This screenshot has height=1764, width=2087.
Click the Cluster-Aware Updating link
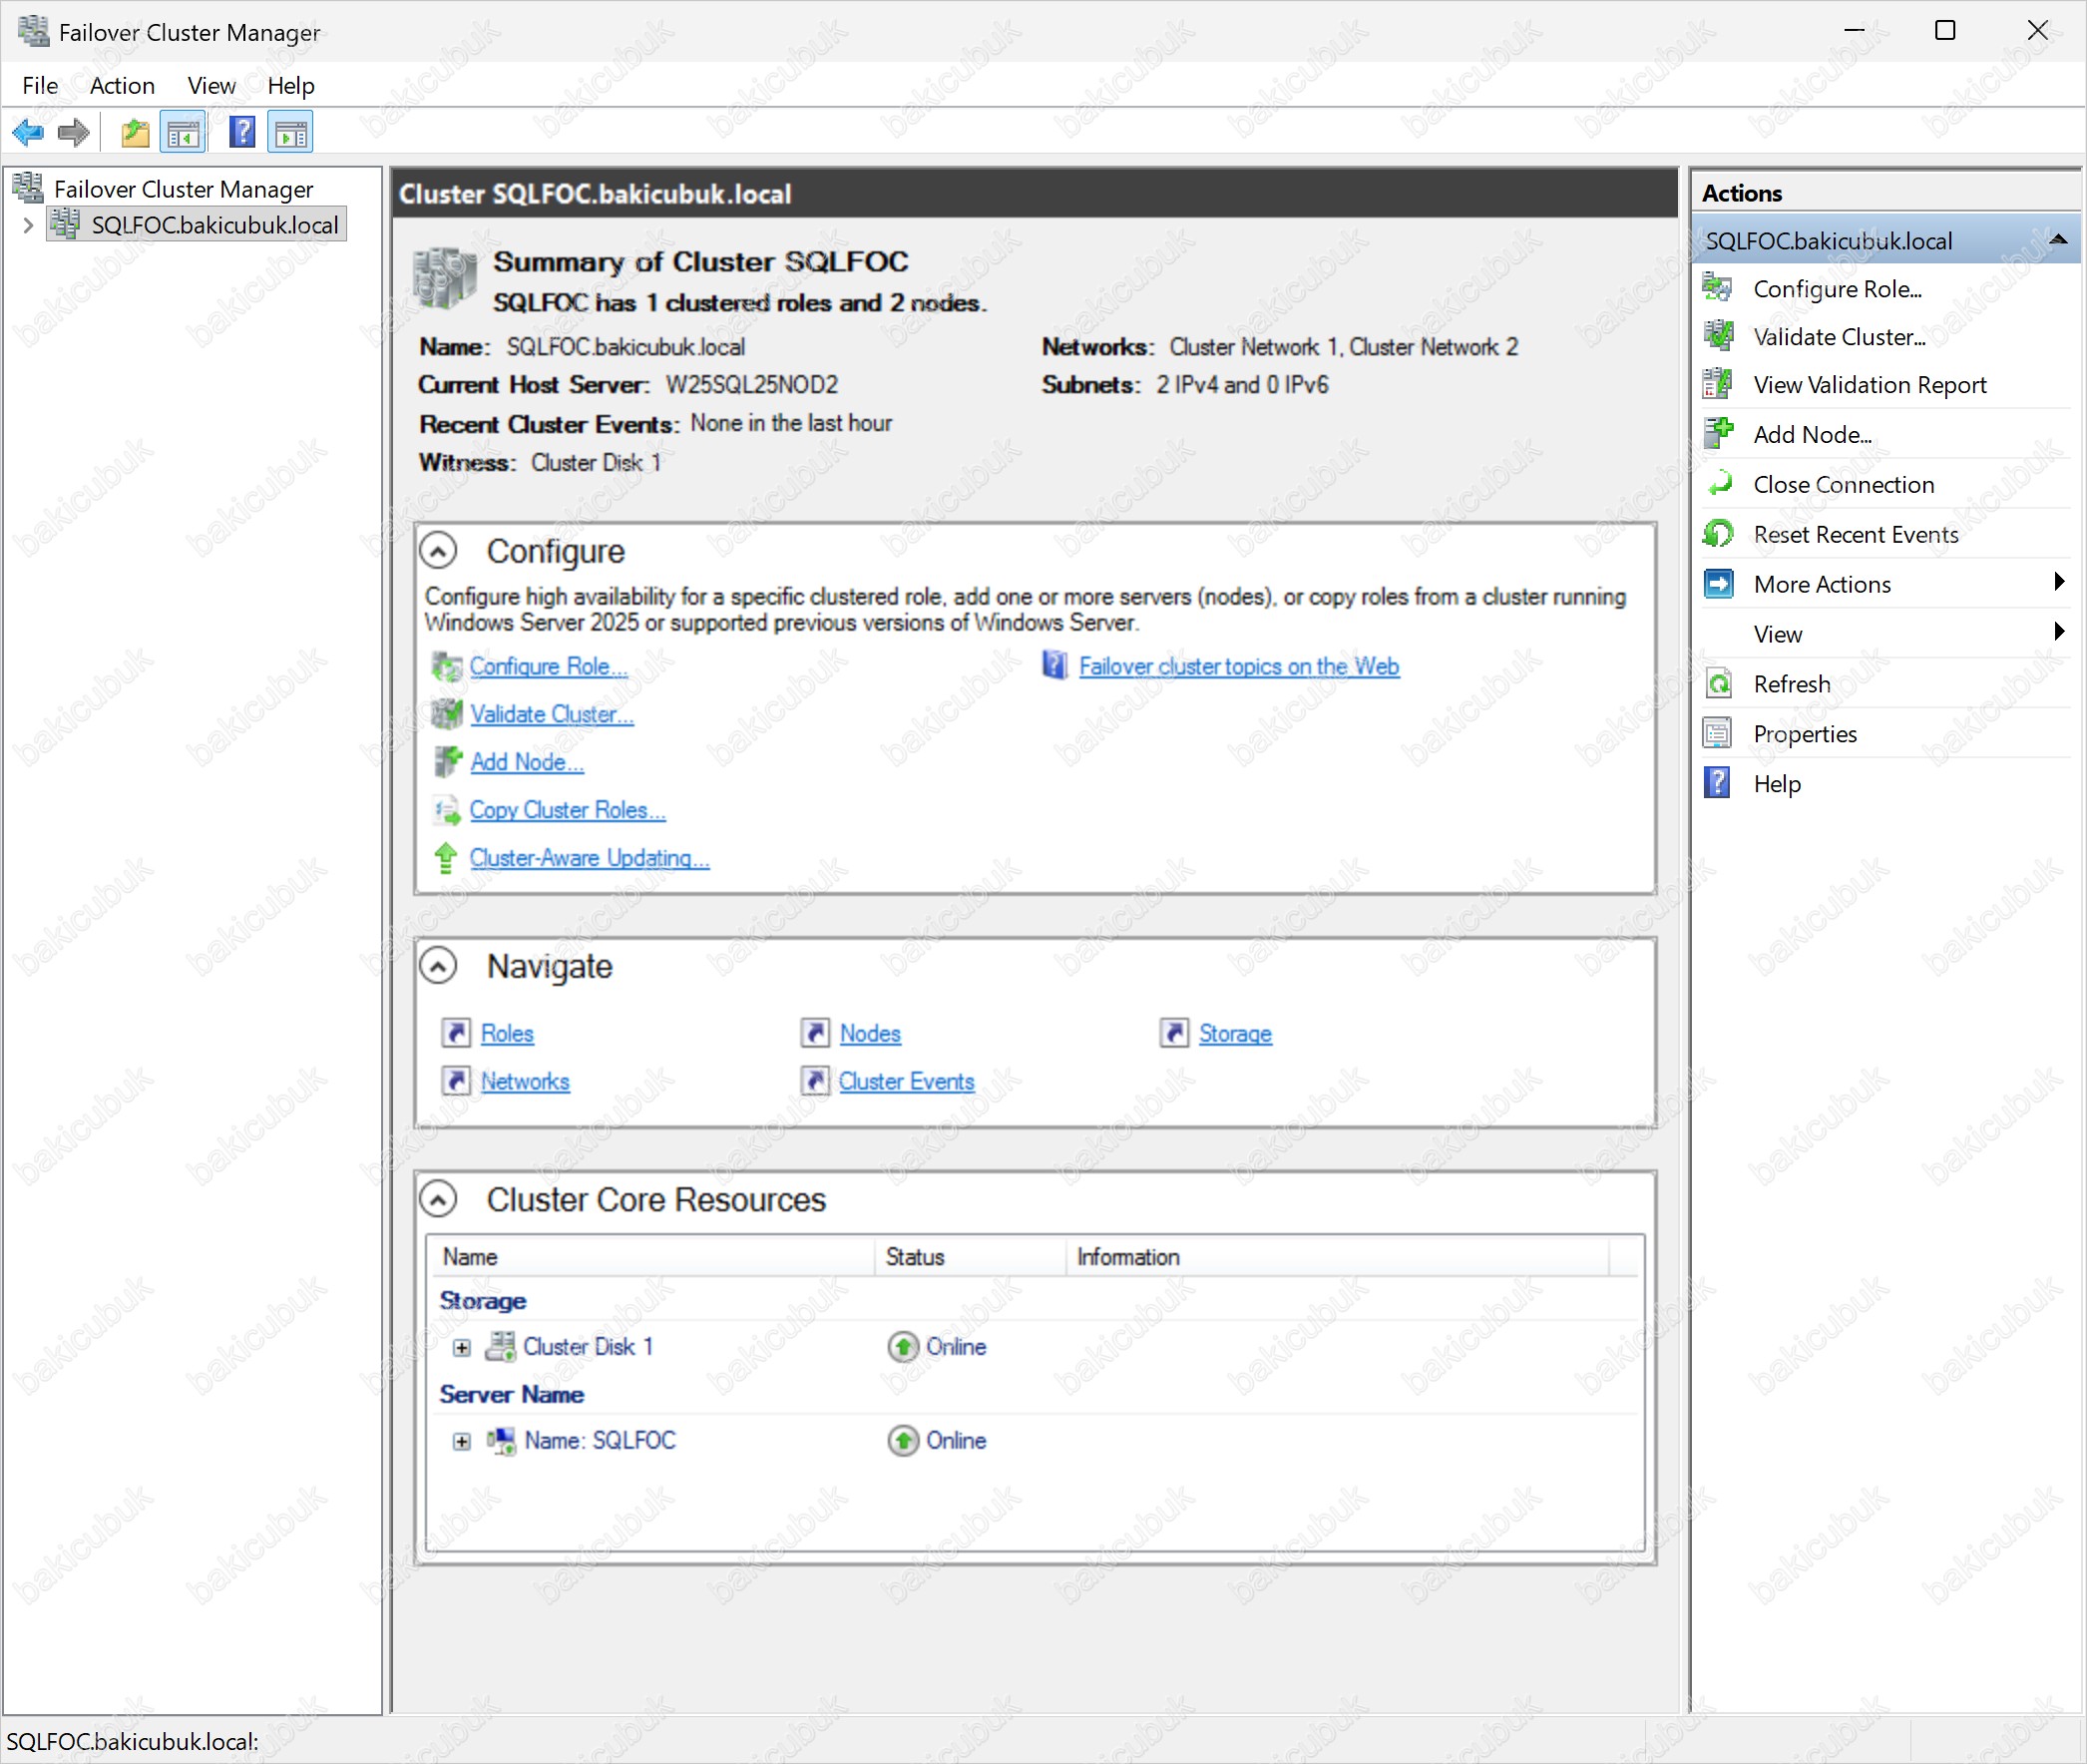pos(589,858)
